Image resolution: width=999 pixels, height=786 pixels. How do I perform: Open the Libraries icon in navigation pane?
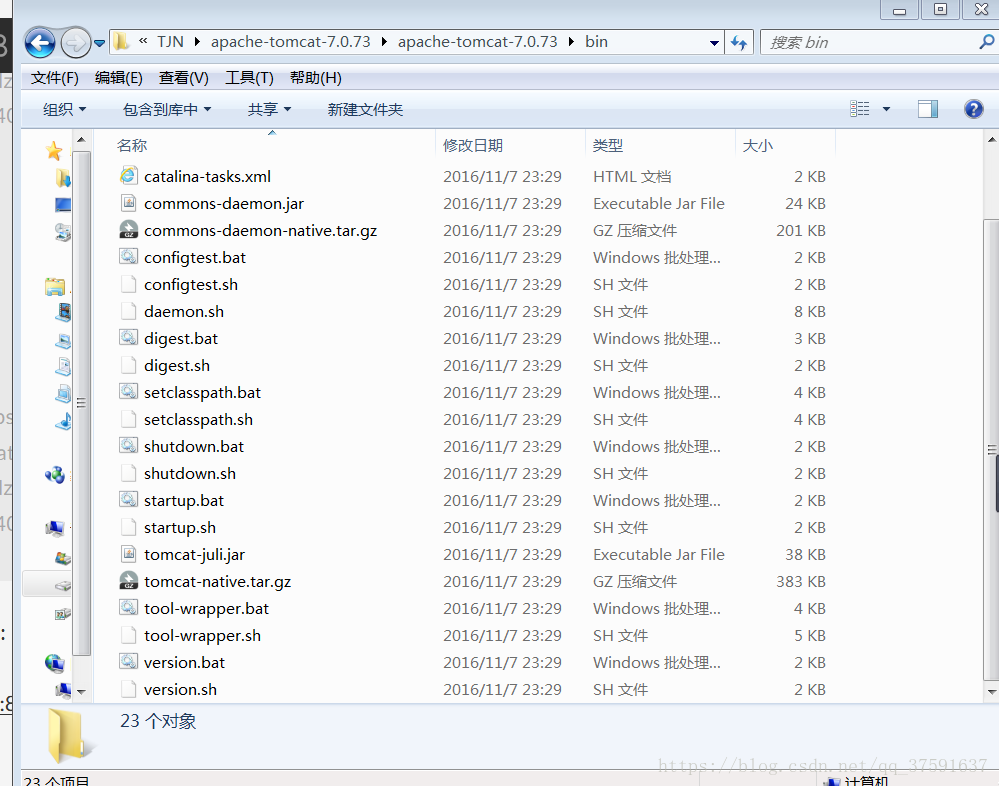click(x=55, y=287)
